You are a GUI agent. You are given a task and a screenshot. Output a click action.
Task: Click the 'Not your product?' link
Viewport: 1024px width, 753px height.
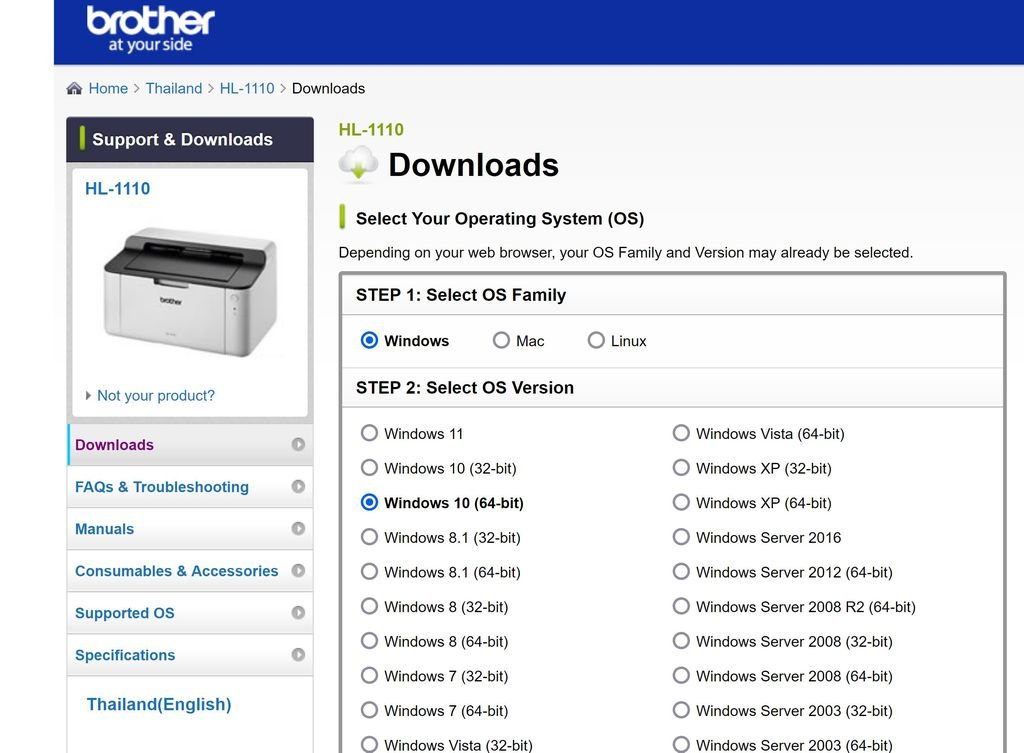click(x=155, y=396)
